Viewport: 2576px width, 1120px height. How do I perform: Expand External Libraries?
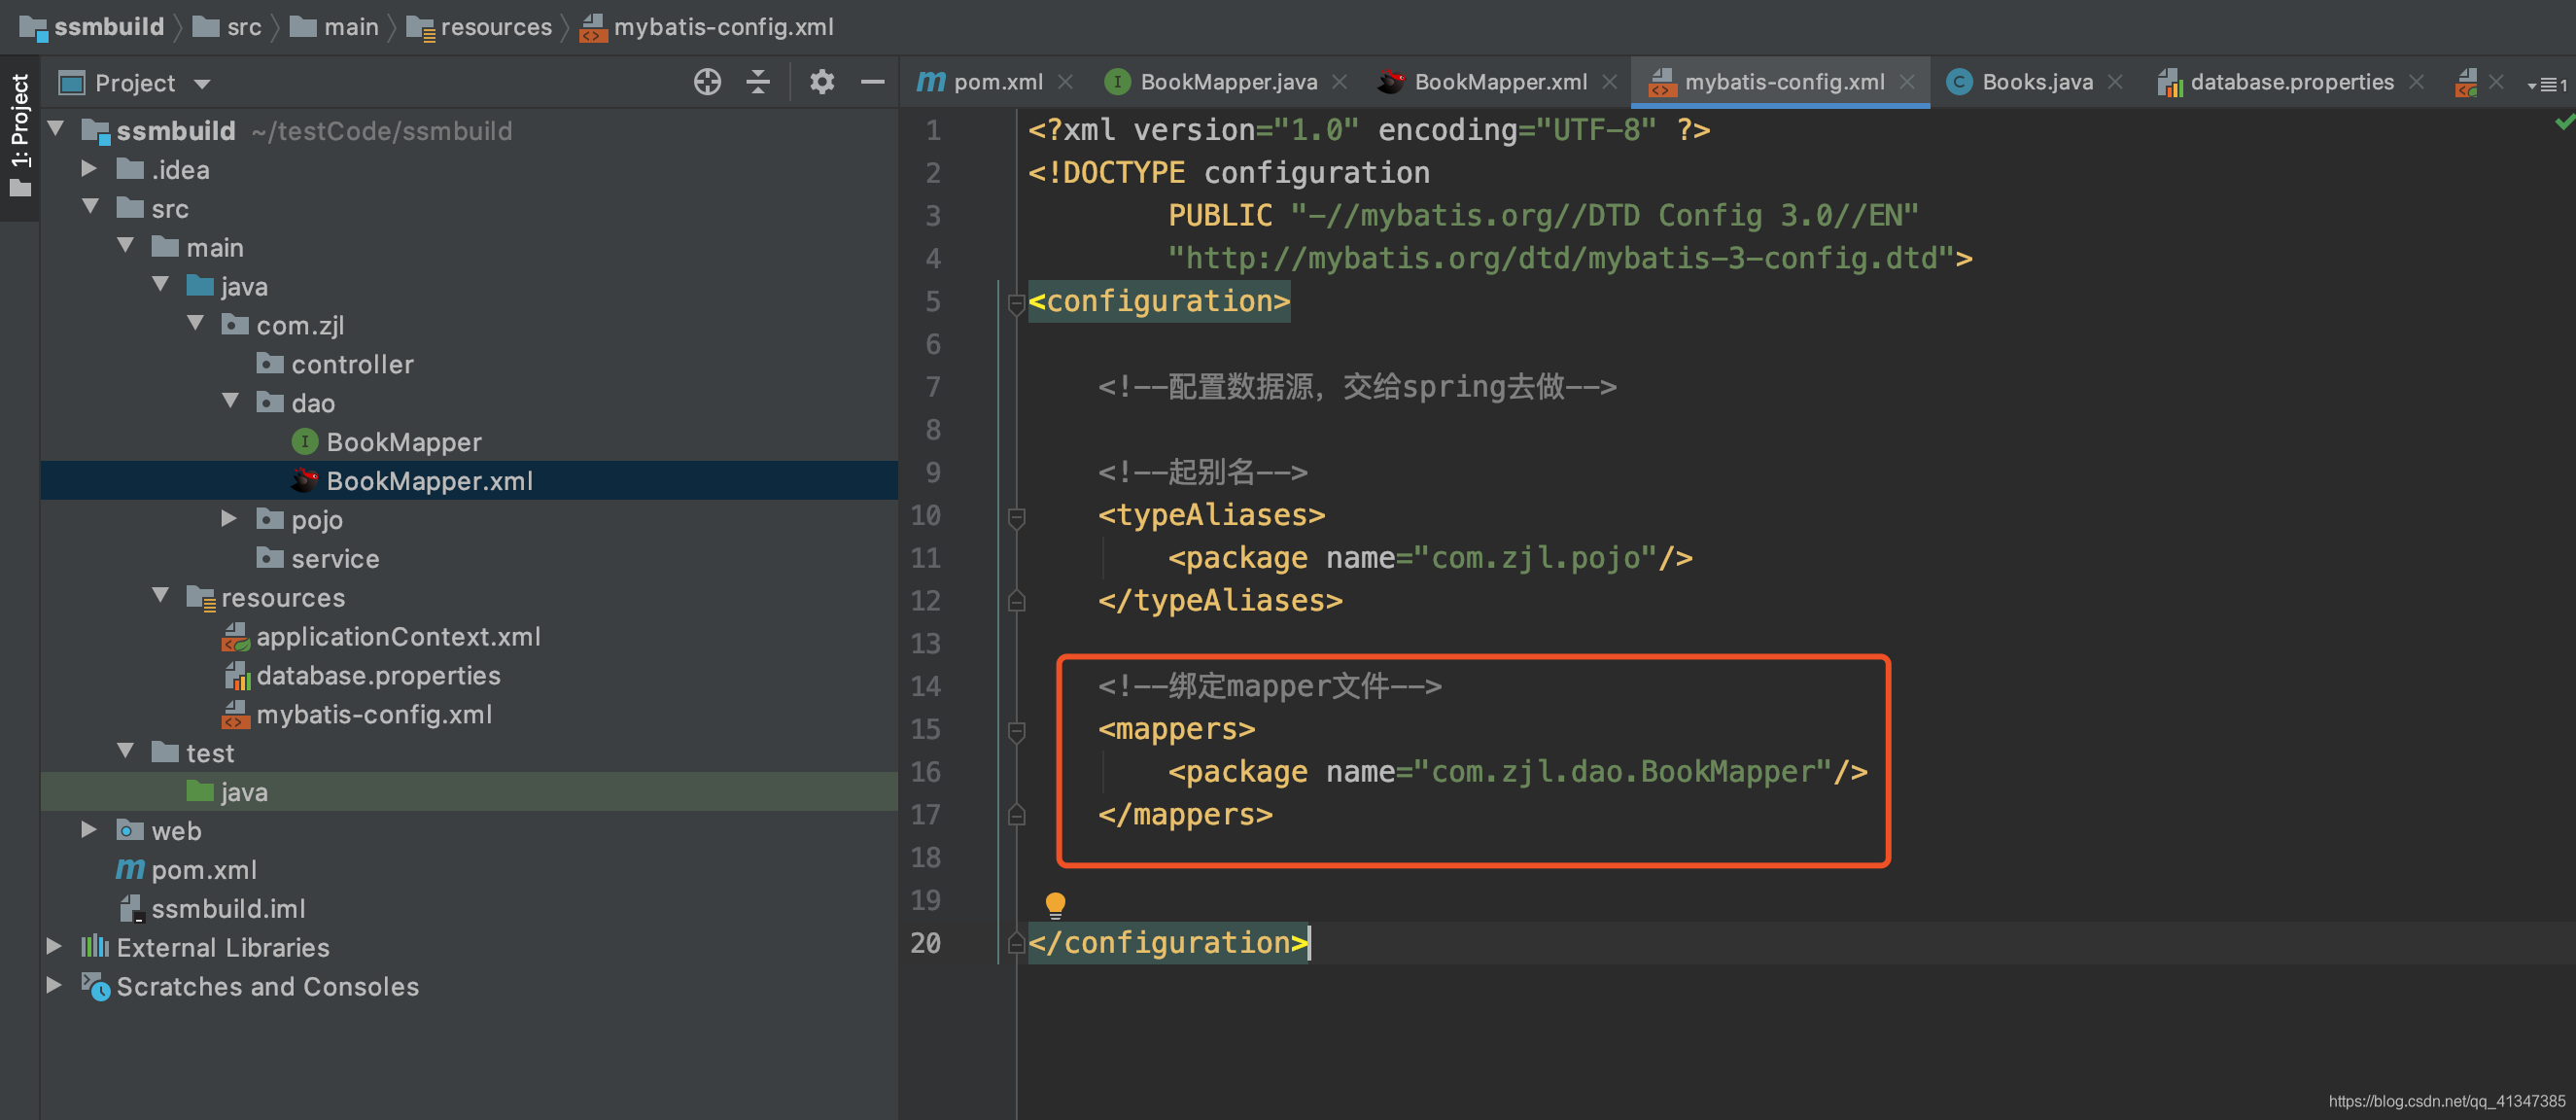tap(54, 946)
